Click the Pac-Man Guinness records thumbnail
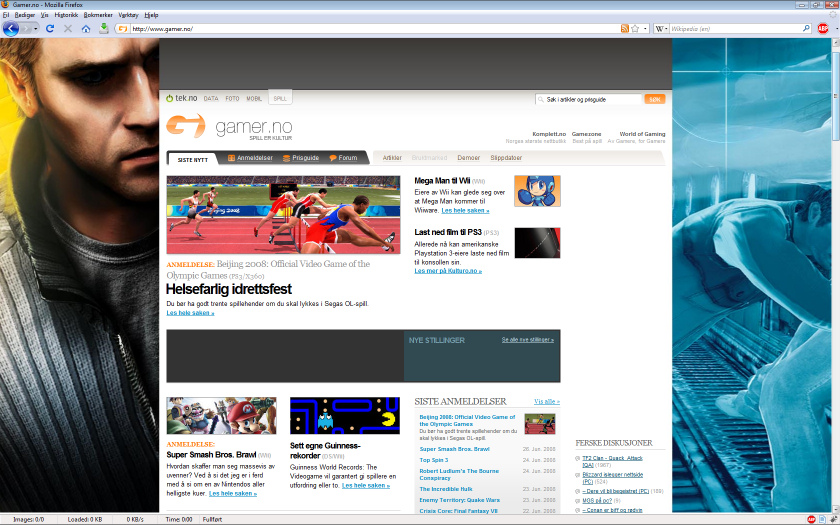The image size is (840, 525). pos(345,416)
